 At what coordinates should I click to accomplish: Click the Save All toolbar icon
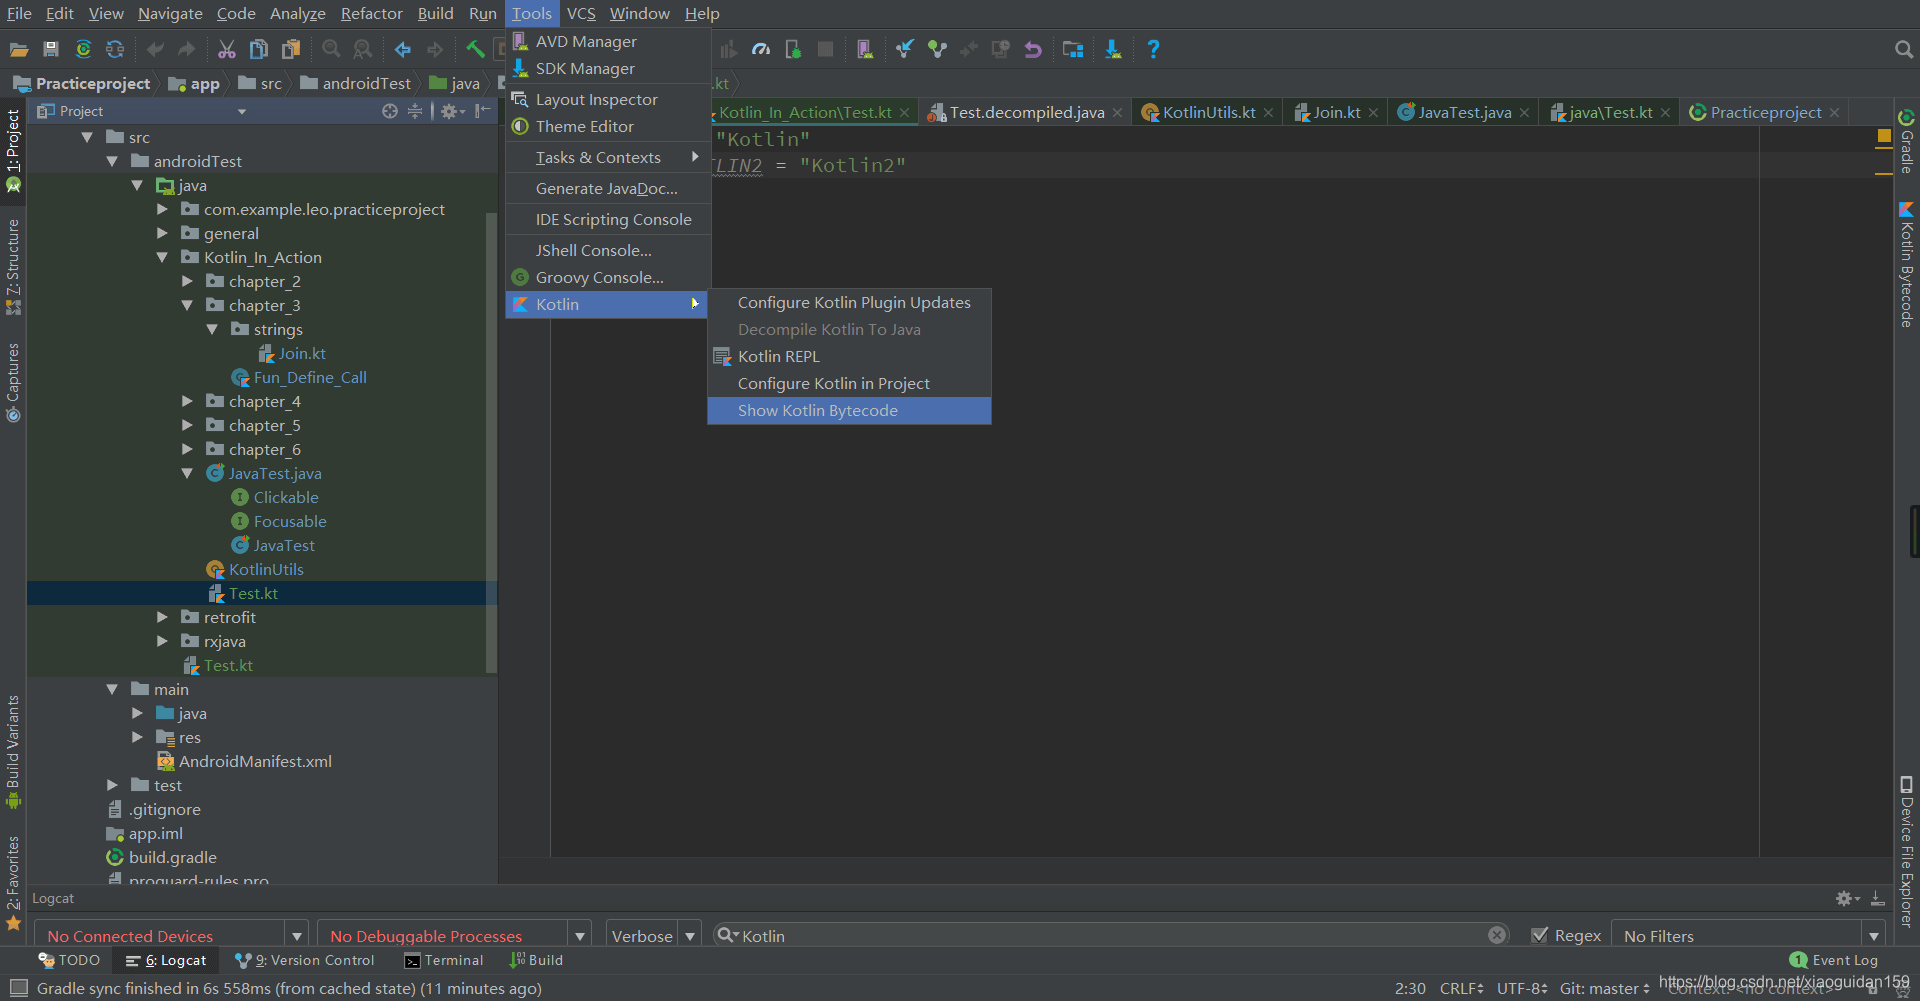click(x=51, y=49)
